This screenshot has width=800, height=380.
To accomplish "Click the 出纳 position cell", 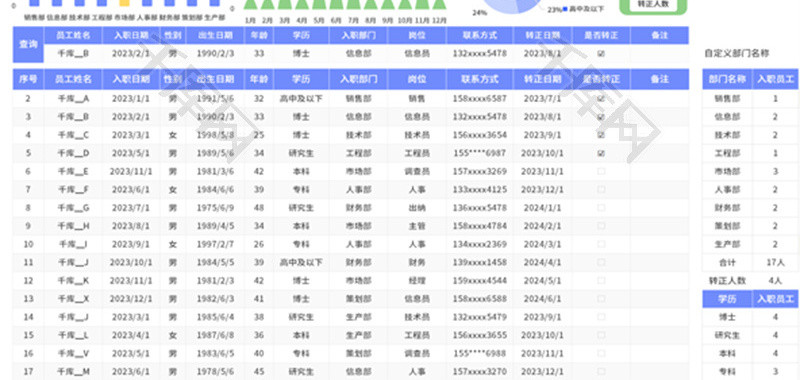I will (417, 208).
